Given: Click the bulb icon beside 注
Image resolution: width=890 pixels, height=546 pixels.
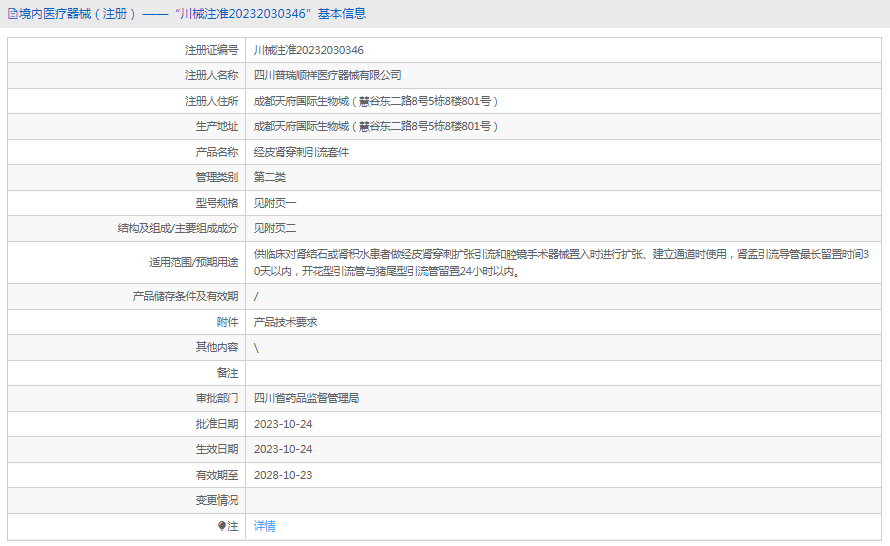Looking at the screenshot, I should (222, 526).
